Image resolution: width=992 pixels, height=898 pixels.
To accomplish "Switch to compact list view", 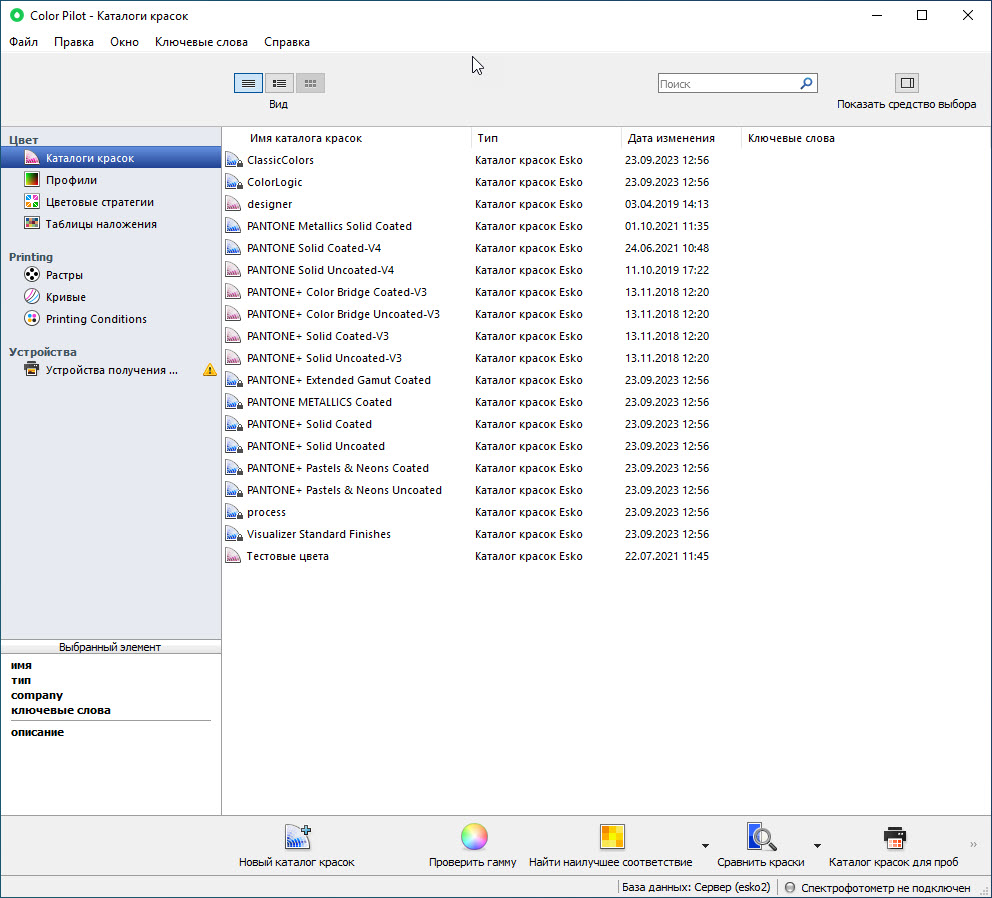I will pos(279,83).
